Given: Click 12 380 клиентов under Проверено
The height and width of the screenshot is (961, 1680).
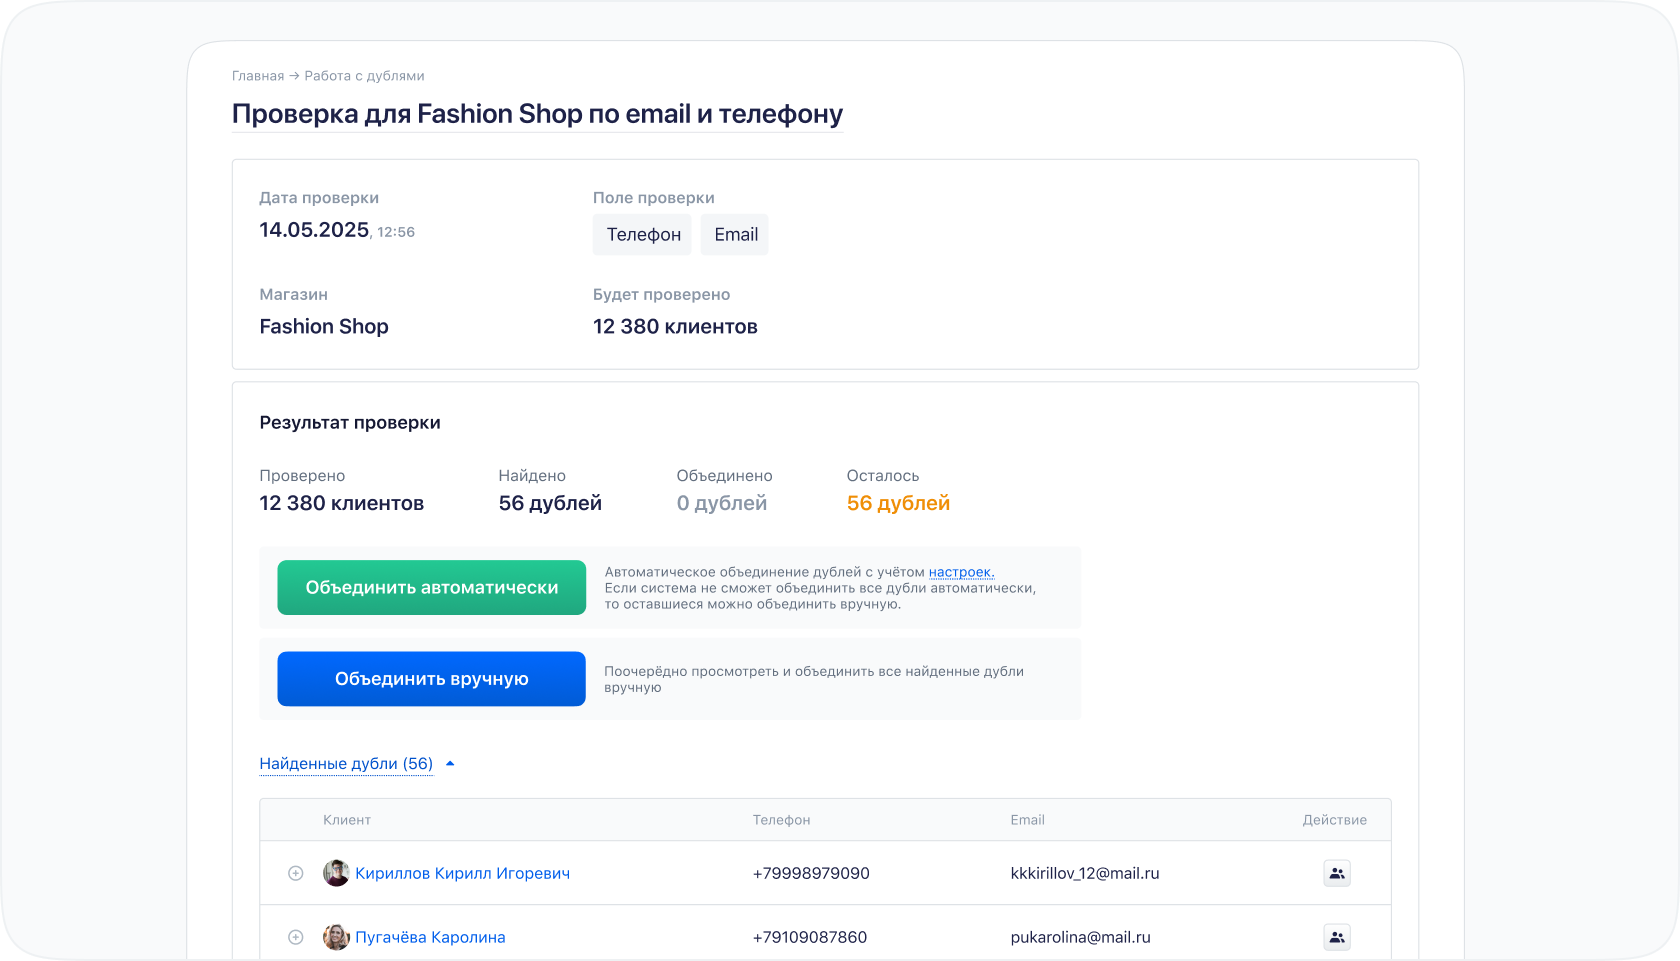Looking at the screenshot, I should [342, 503].
